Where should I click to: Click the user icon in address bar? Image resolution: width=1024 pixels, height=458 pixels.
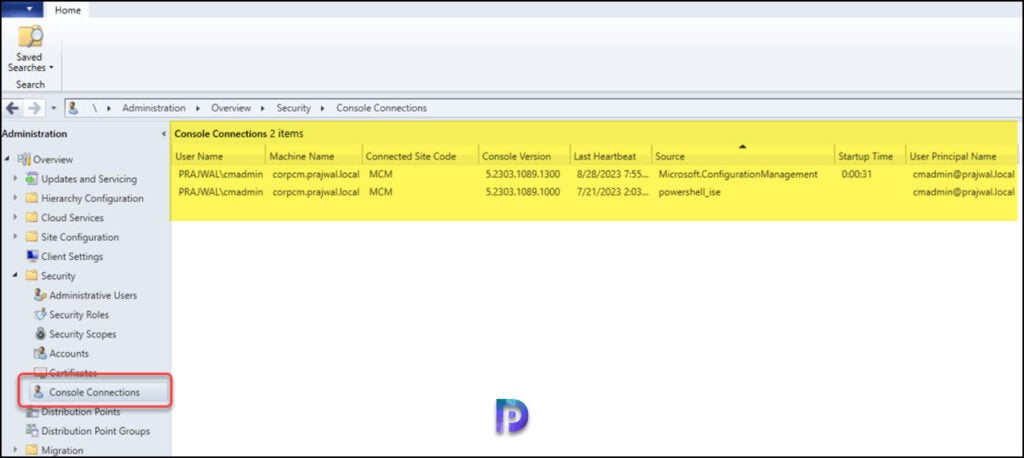click(74, 108)
